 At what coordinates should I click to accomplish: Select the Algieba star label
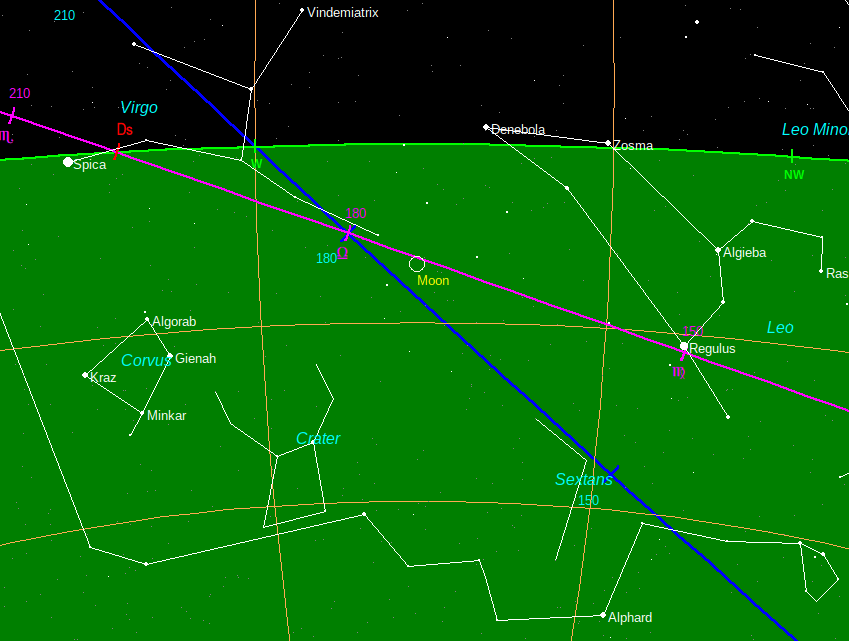coord(744,253)
